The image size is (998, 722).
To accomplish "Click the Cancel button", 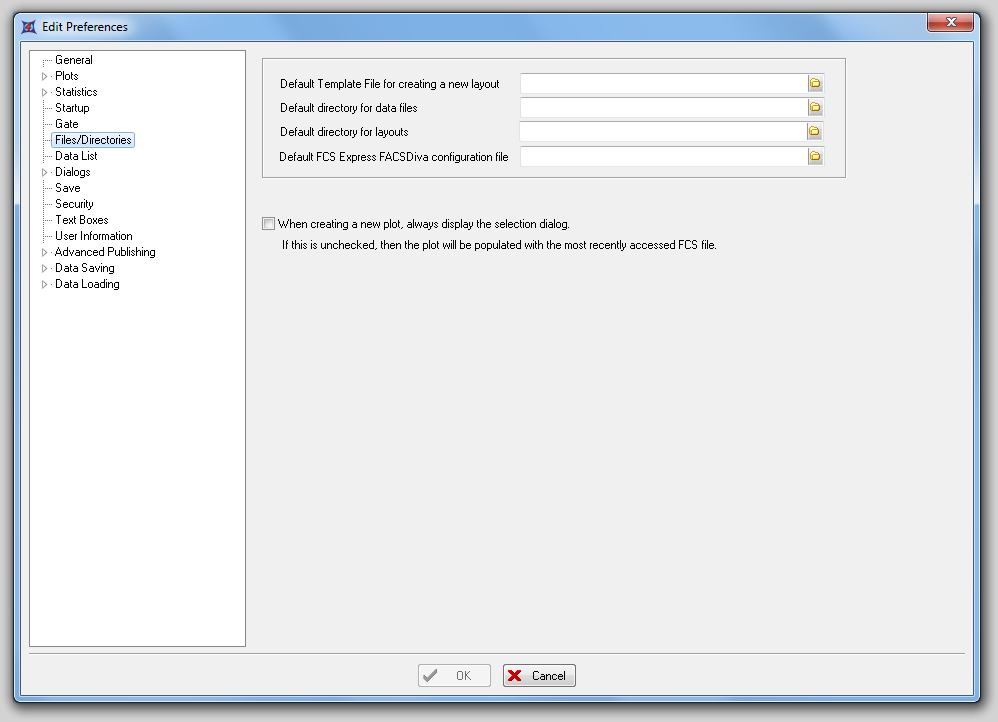I will coord(539,676).
